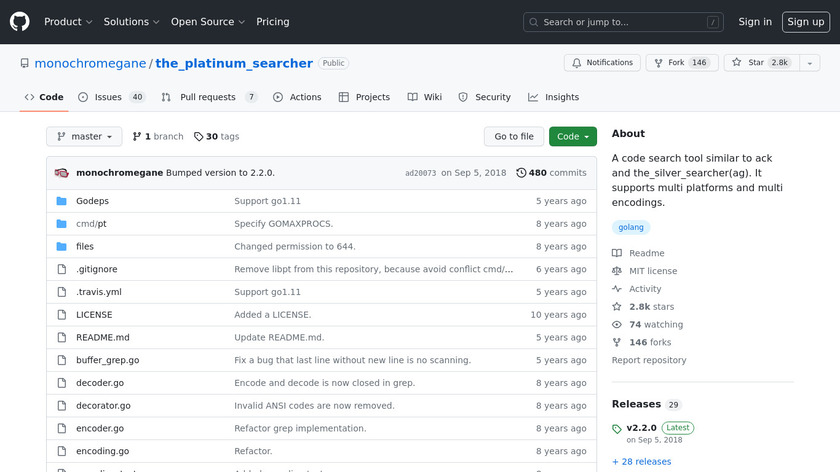
Task: Click the GitHub logo icon
Action: (20, 21)
